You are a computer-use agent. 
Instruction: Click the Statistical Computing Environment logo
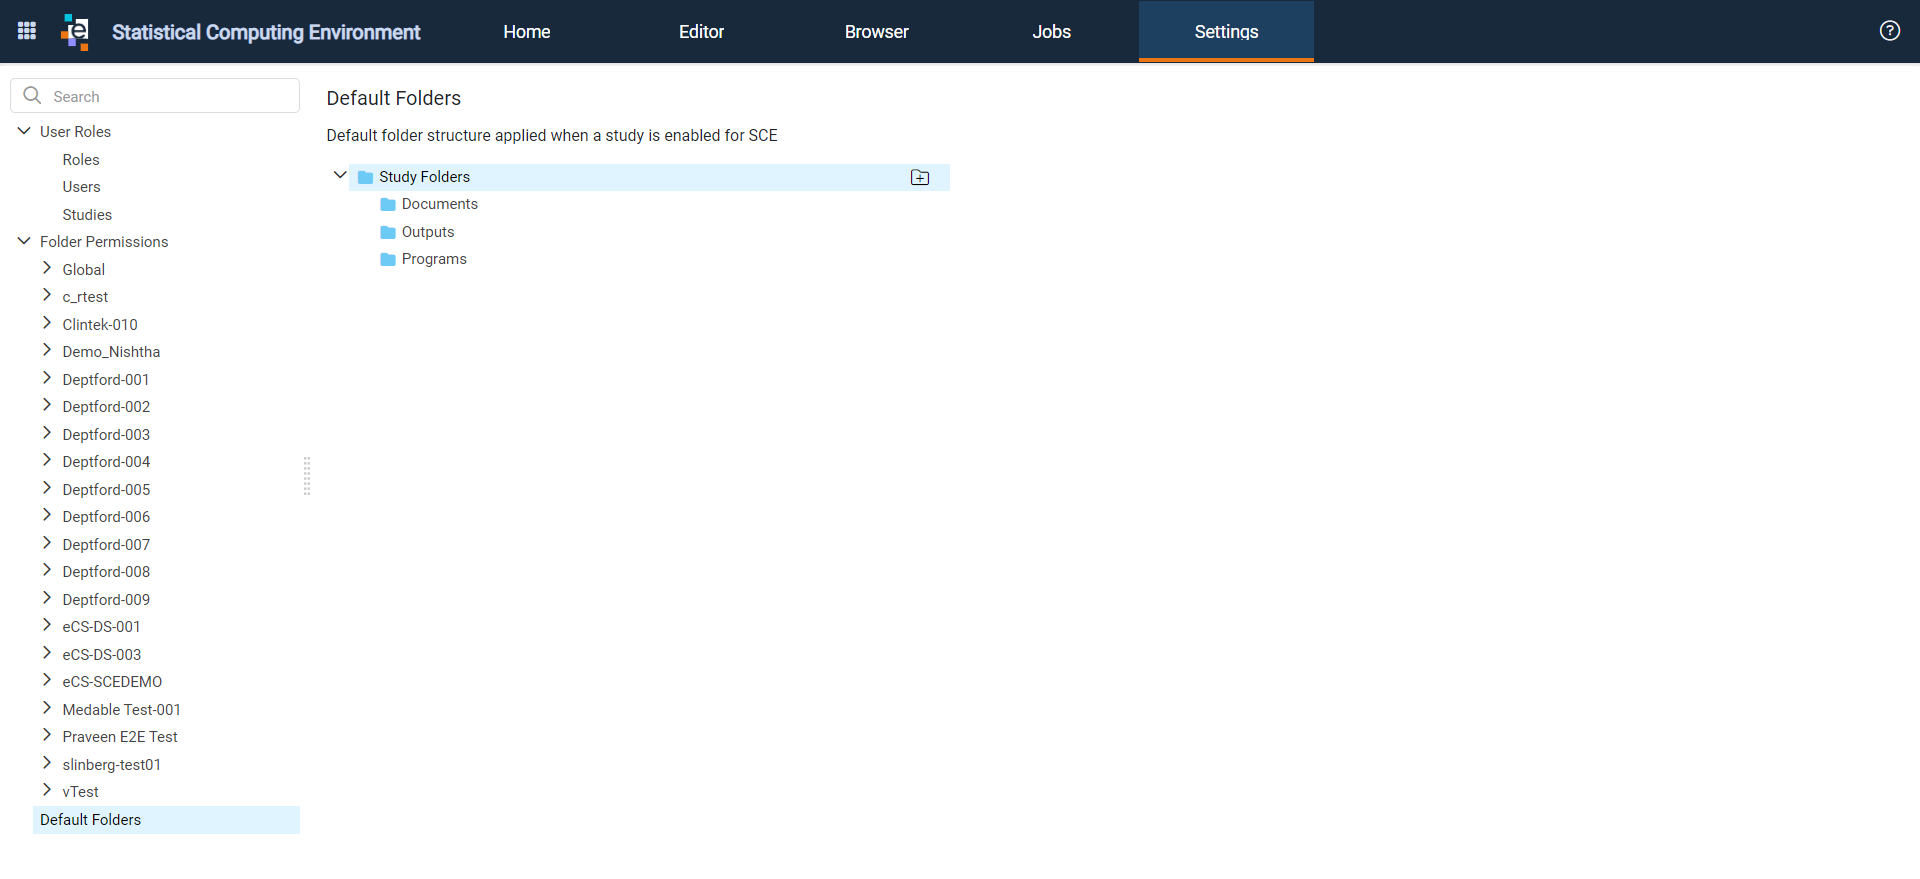[x=75, y=31]
